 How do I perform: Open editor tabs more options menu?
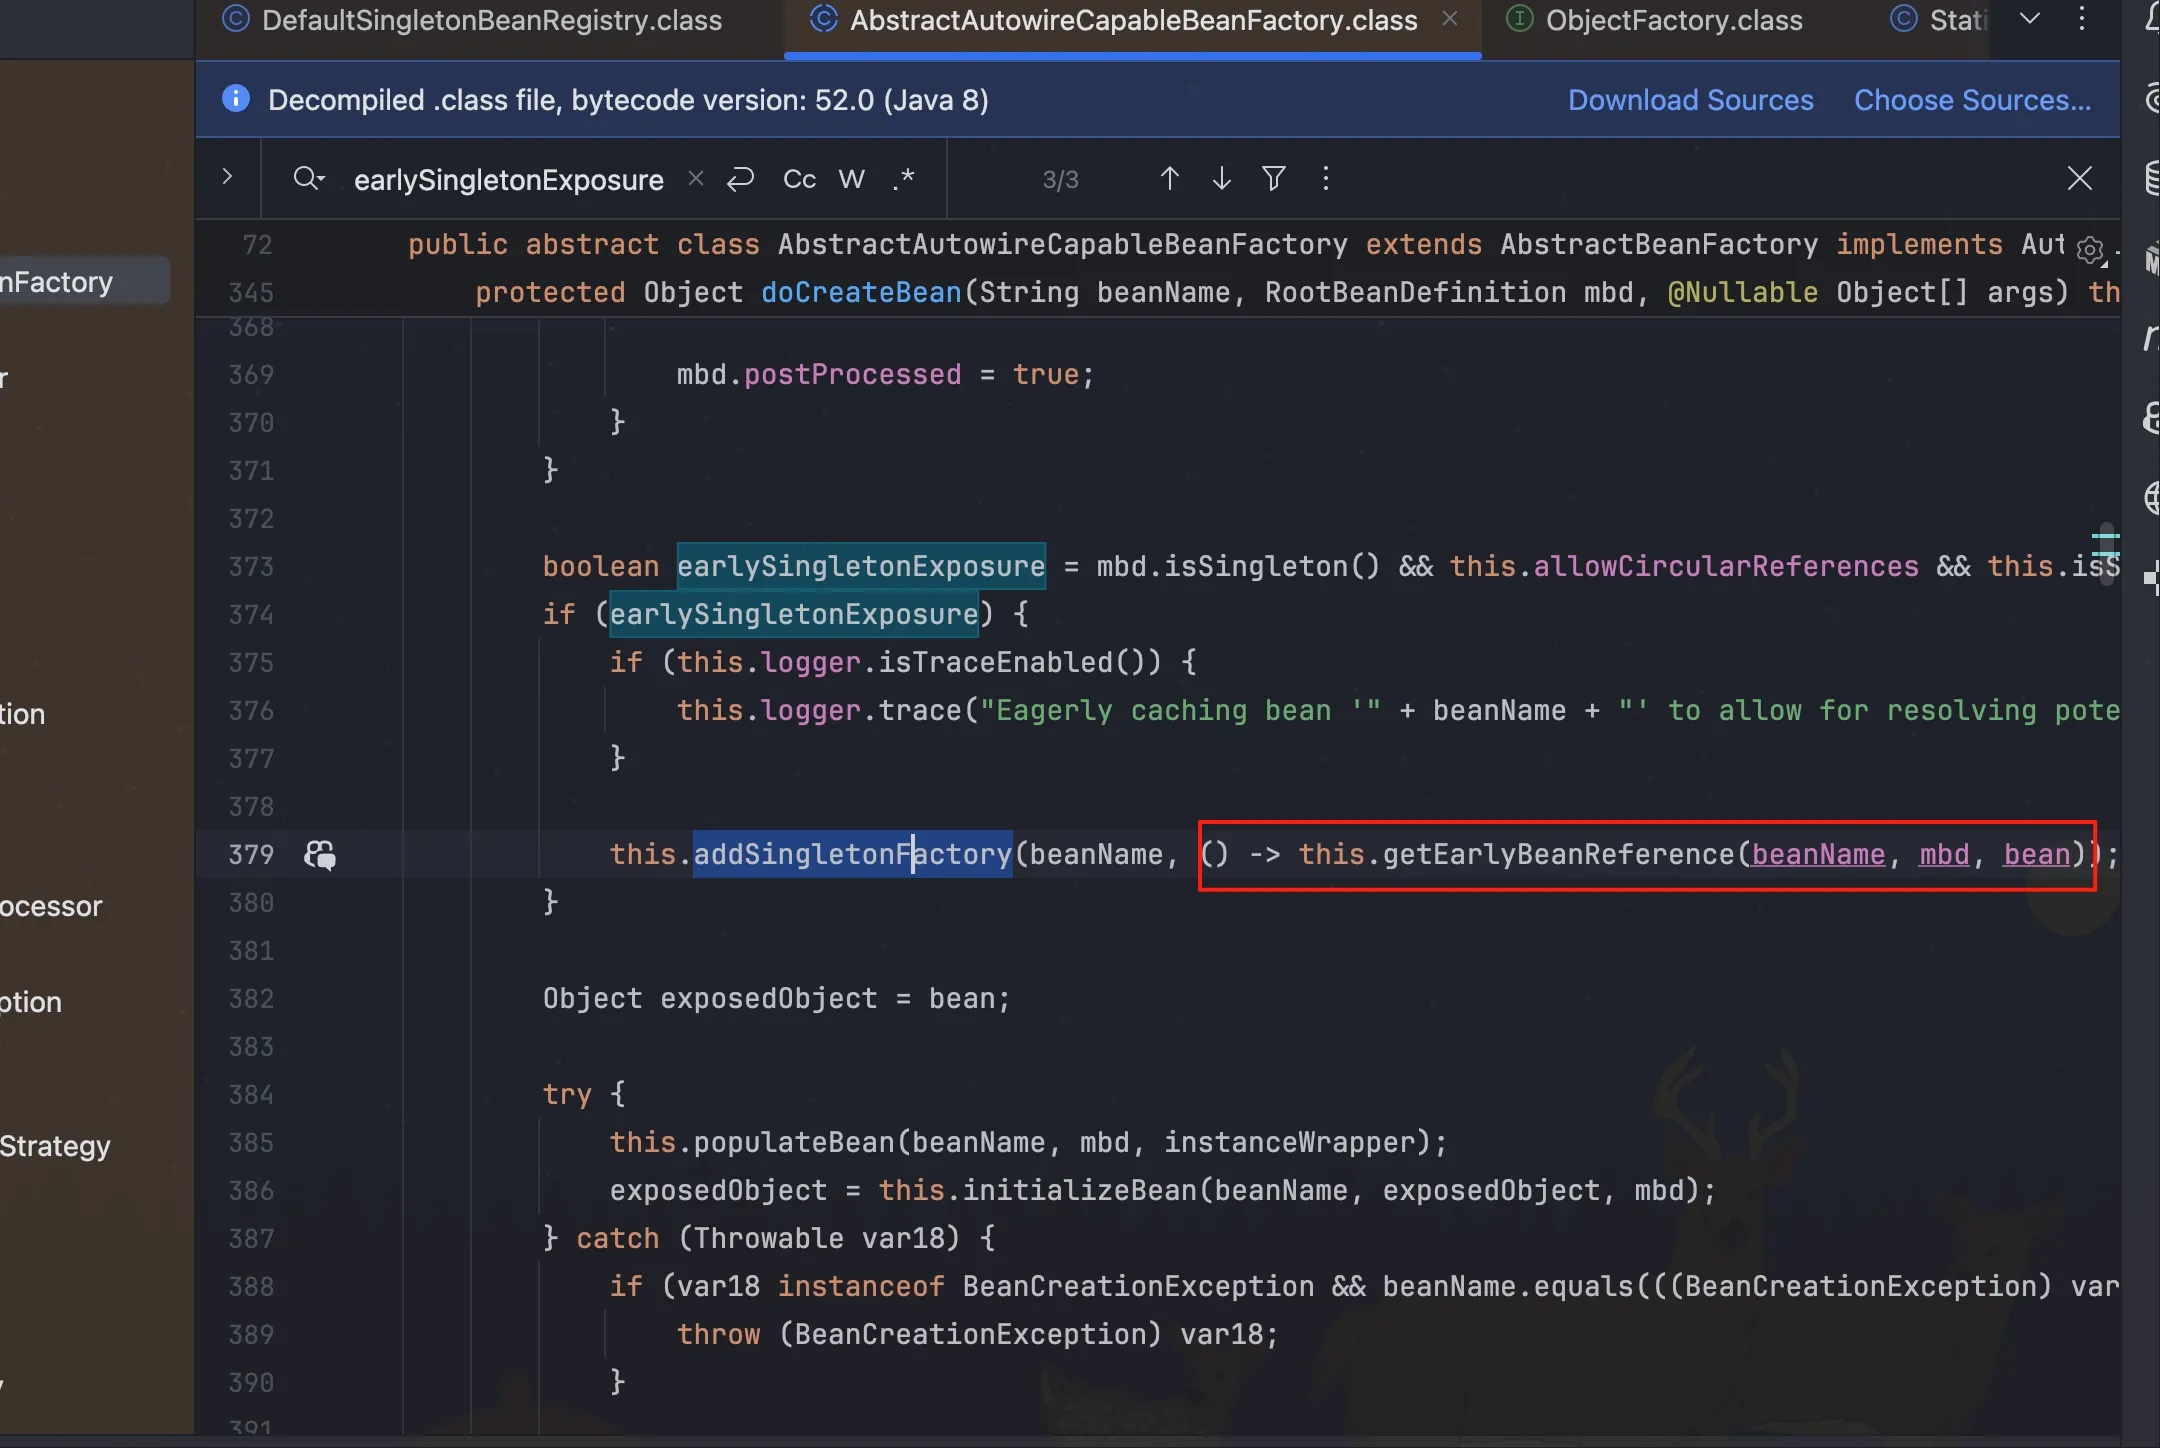pos(2082,19)
